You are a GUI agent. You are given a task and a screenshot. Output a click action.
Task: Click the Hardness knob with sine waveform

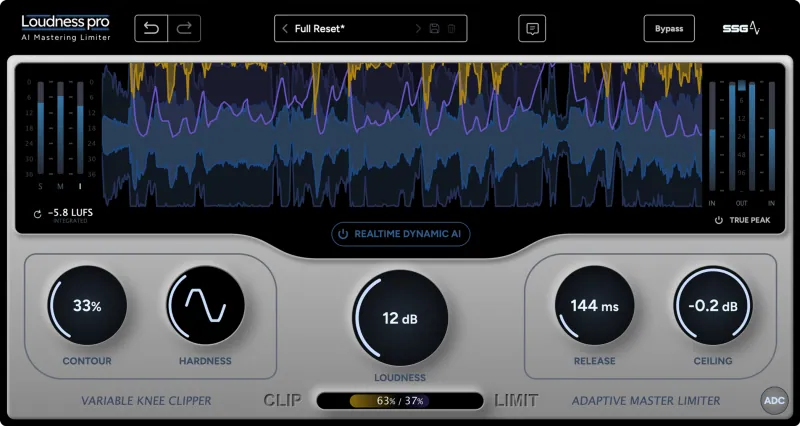tap(206, 305)
